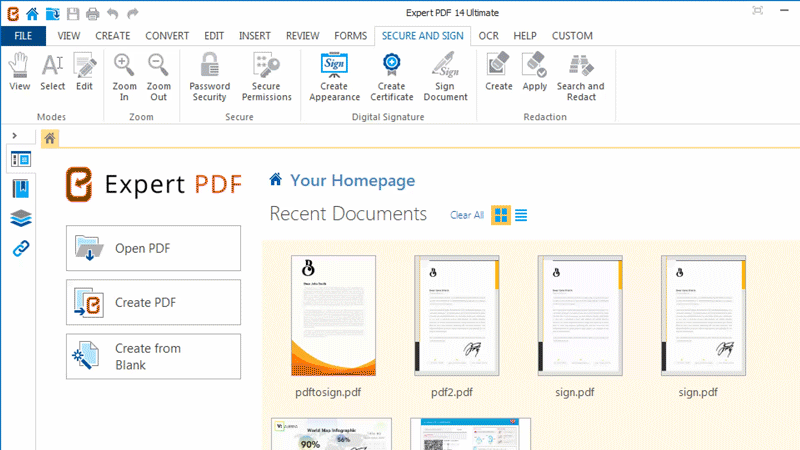Screen dimensions: 800x450
Task: Click the Redo arrow in quick access toolbar
Action: coord(132,14)
